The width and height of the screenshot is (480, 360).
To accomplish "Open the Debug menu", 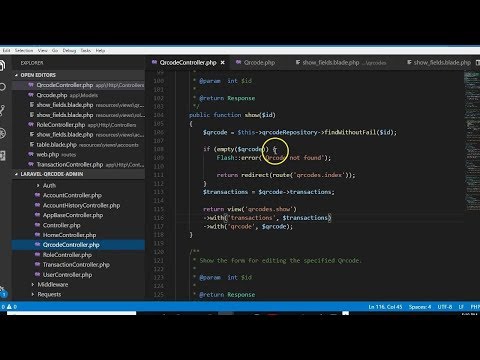I will click(69, 51).
